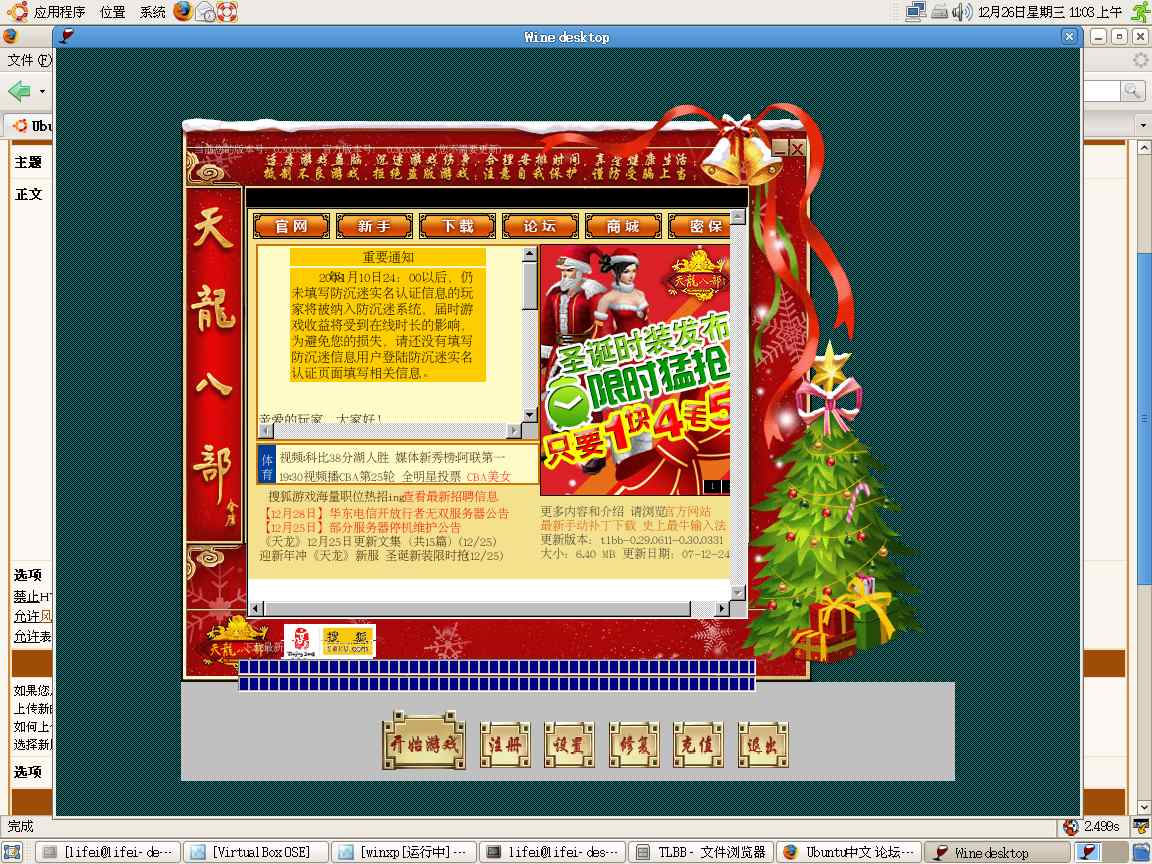This screenshot has width=1152, height=864.
Task: Close the Wine desktop window
Action: click(1069, 36)
